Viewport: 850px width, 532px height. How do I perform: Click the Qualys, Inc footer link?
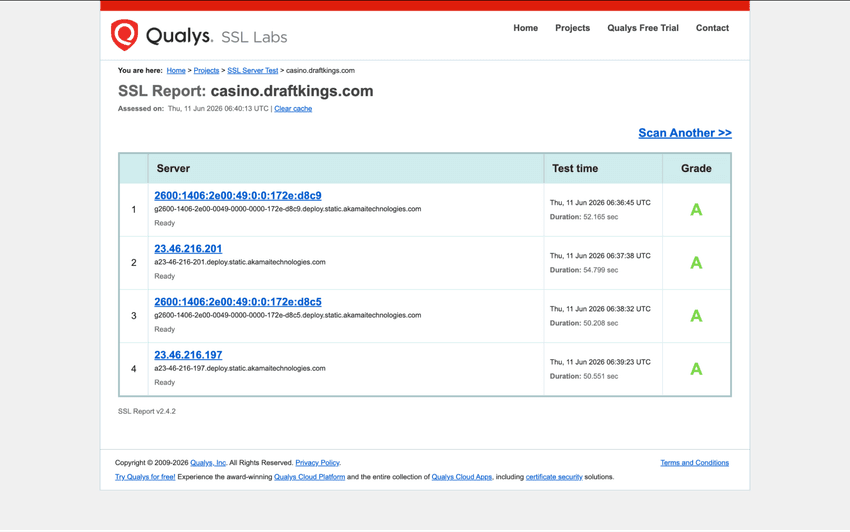pyautogui.click(x=208, y=463)
